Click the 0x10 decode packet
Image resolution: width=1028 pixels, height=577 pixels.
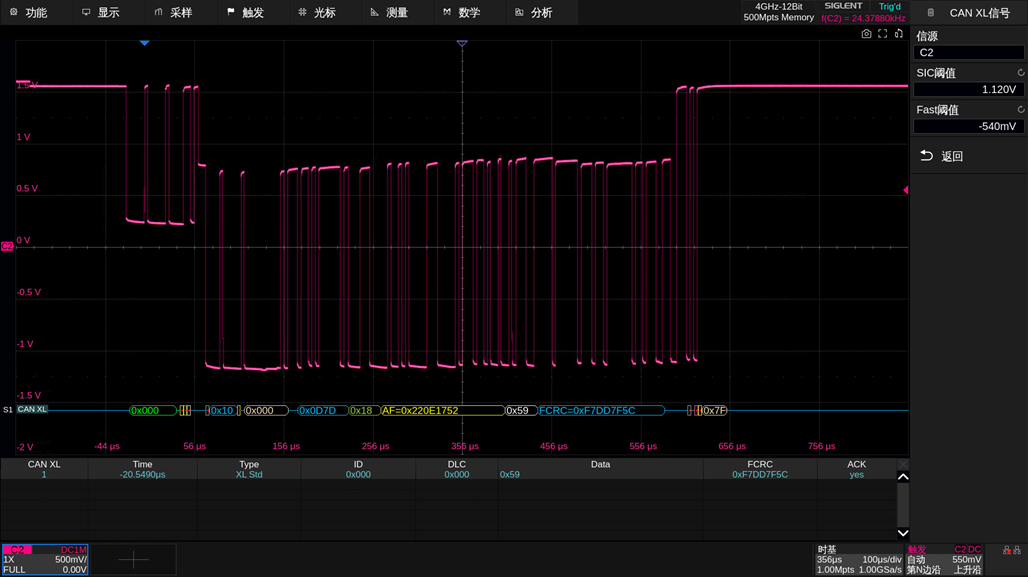222,410
